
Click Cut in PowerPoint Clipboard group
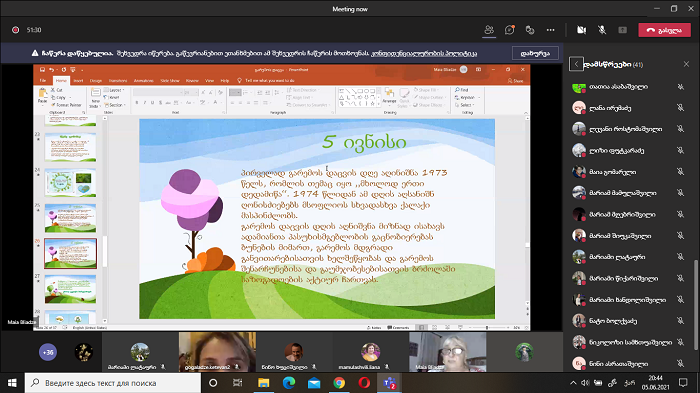(x=57, y=90)
